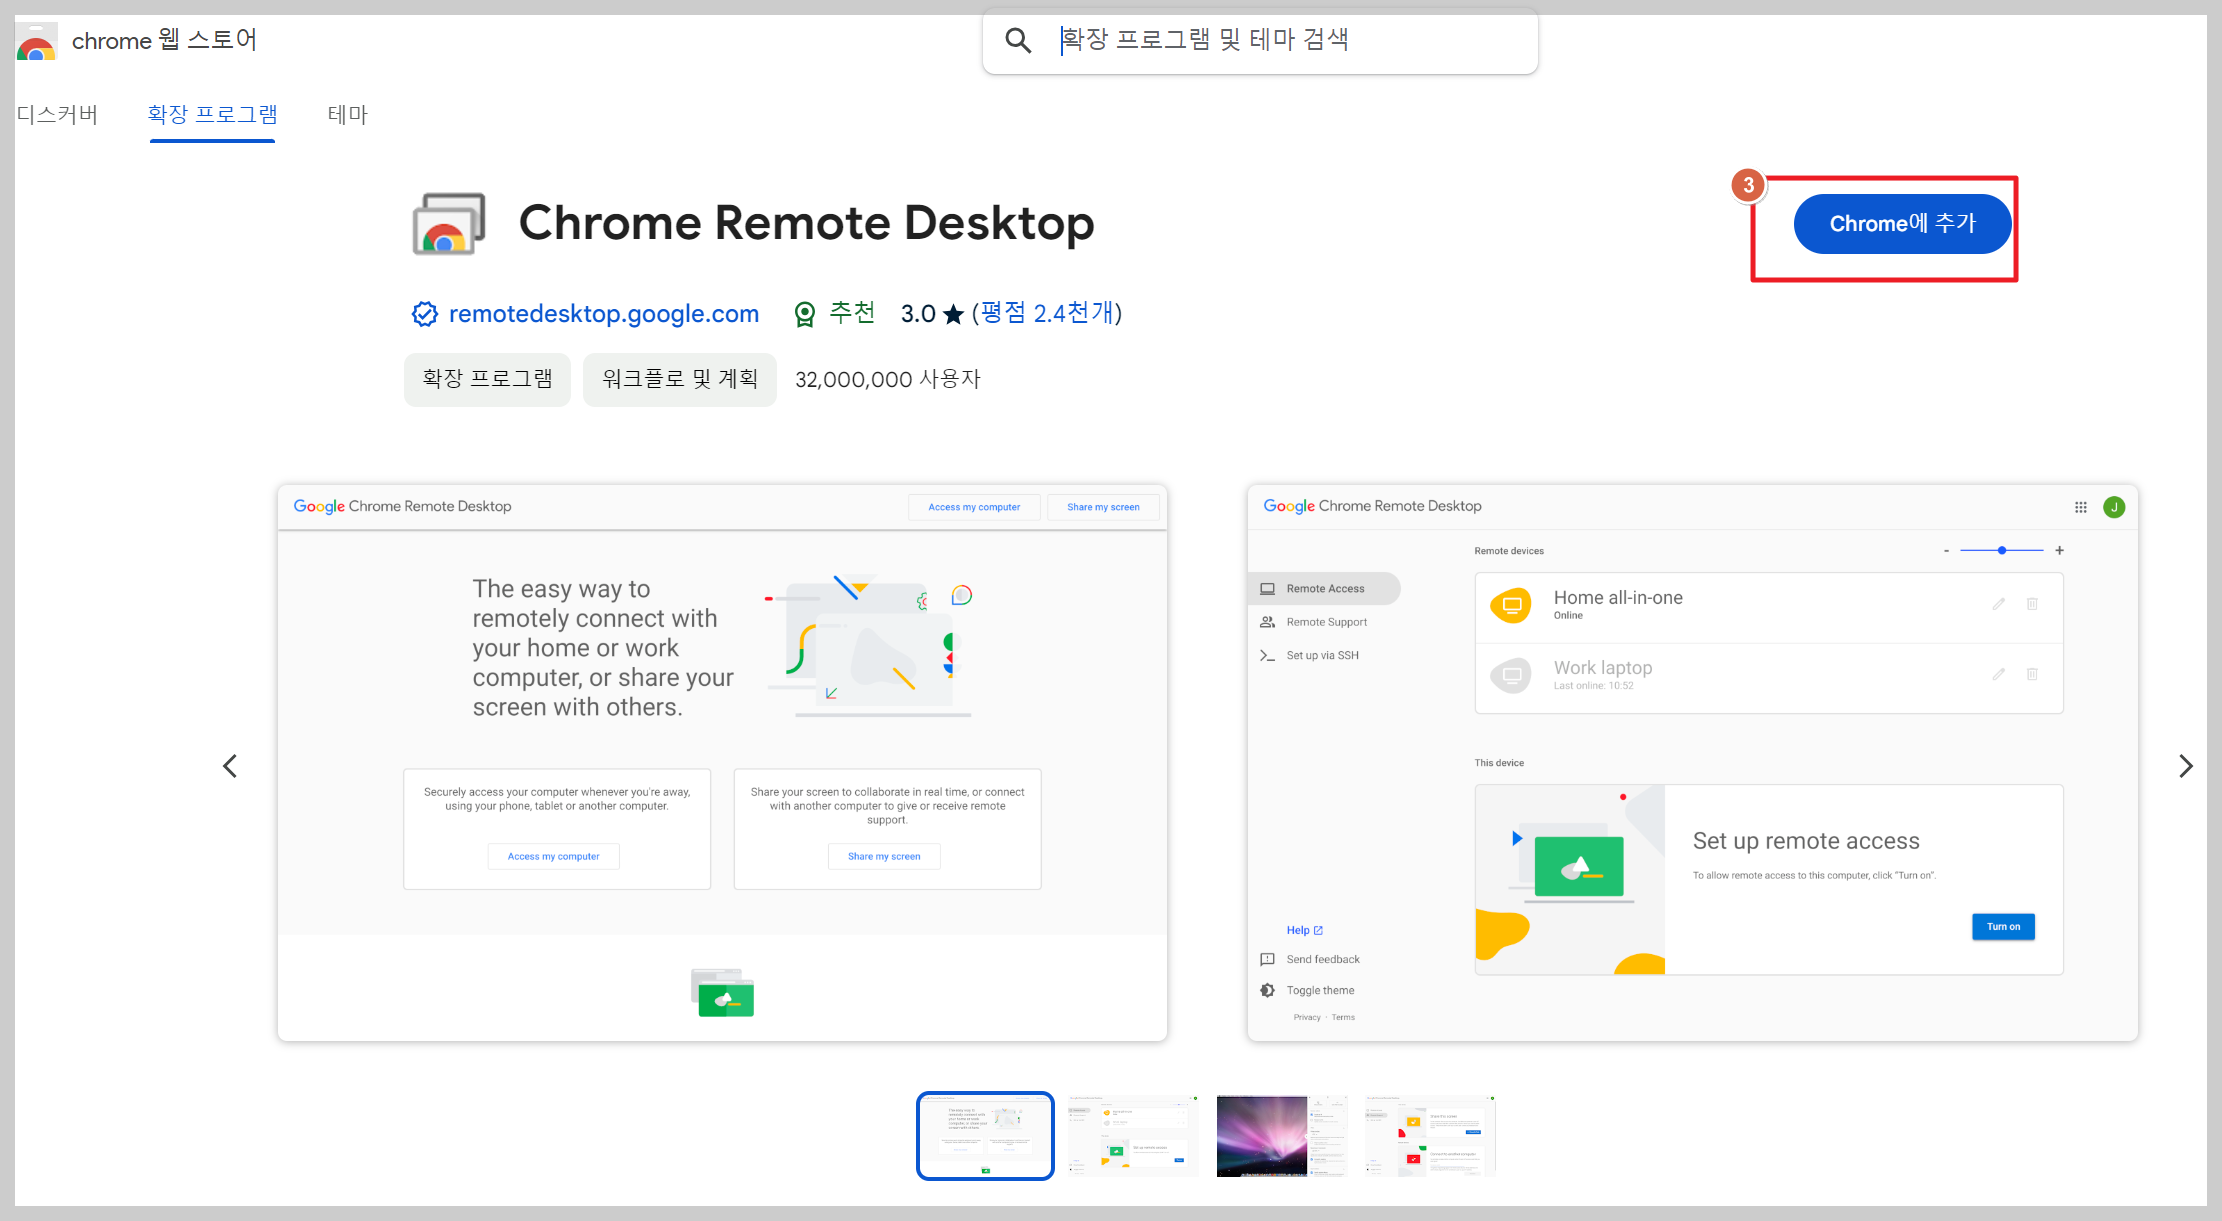Click the star rating icon
Screen dimensions: 2222x1221
pyautogui.click(x=954, y=315)
